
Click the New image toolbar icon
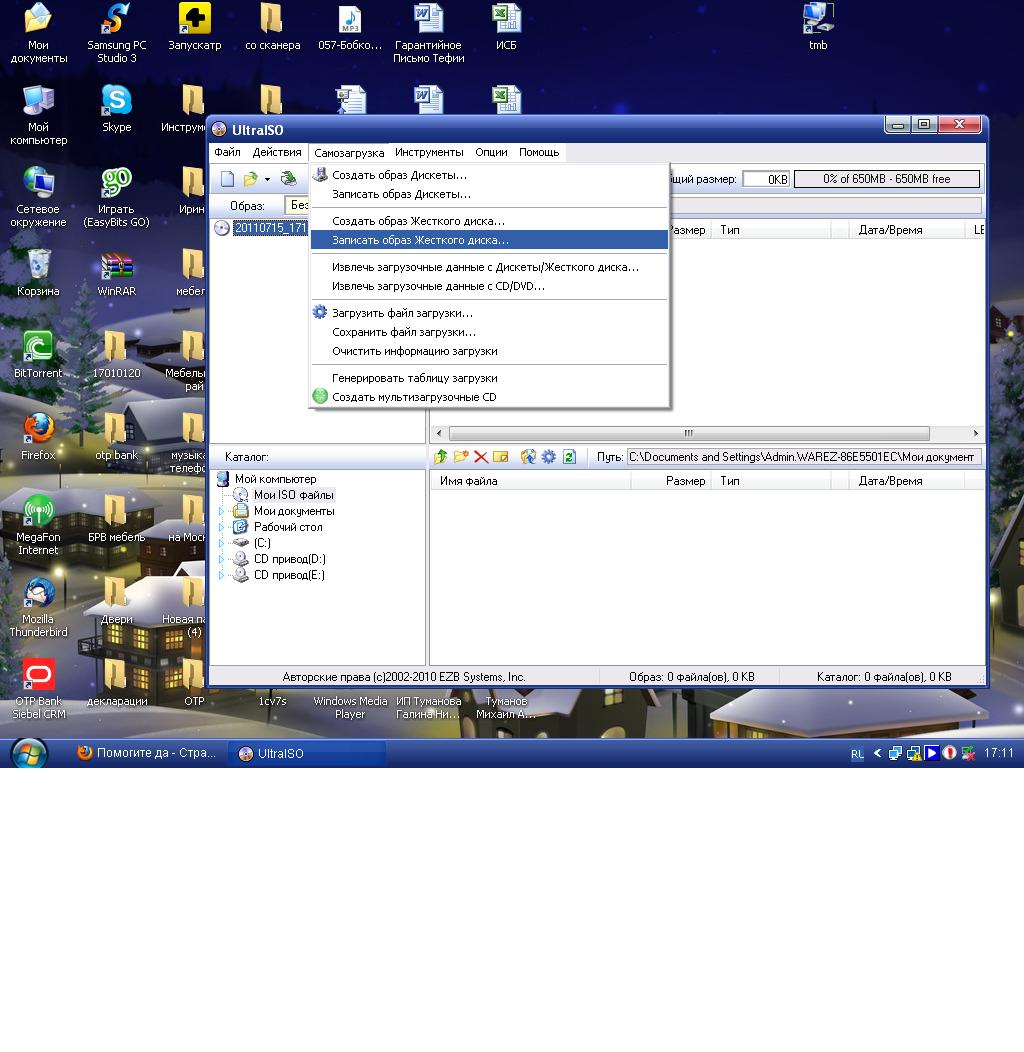(x=228, y=179)
